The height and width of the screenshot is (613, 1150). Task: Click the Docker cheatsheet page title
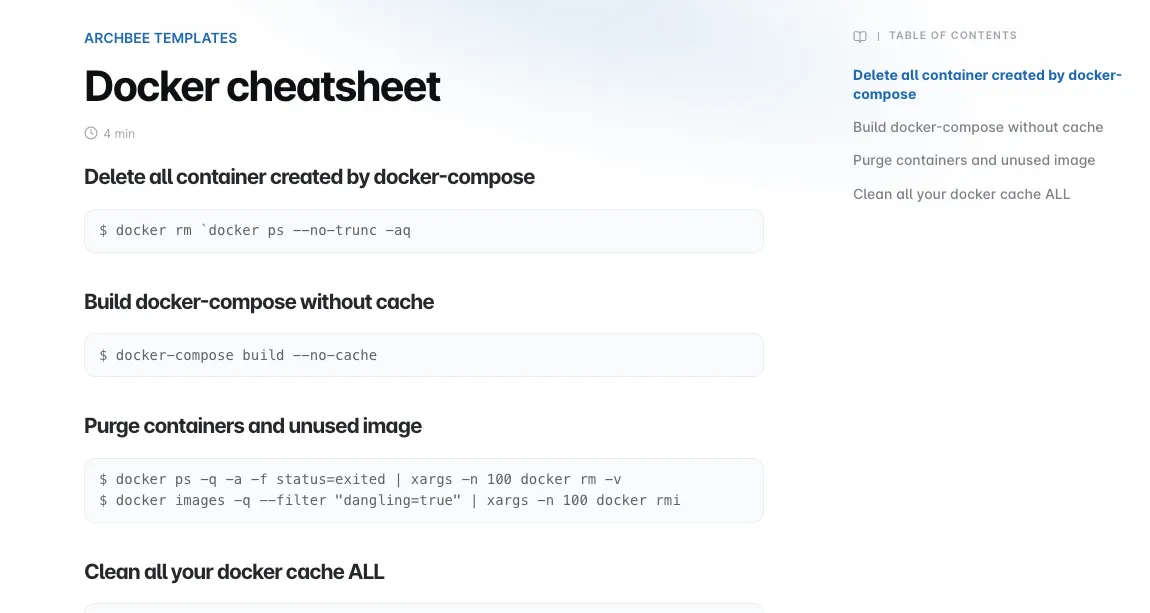pyautogui.click(x=262, y=87)
